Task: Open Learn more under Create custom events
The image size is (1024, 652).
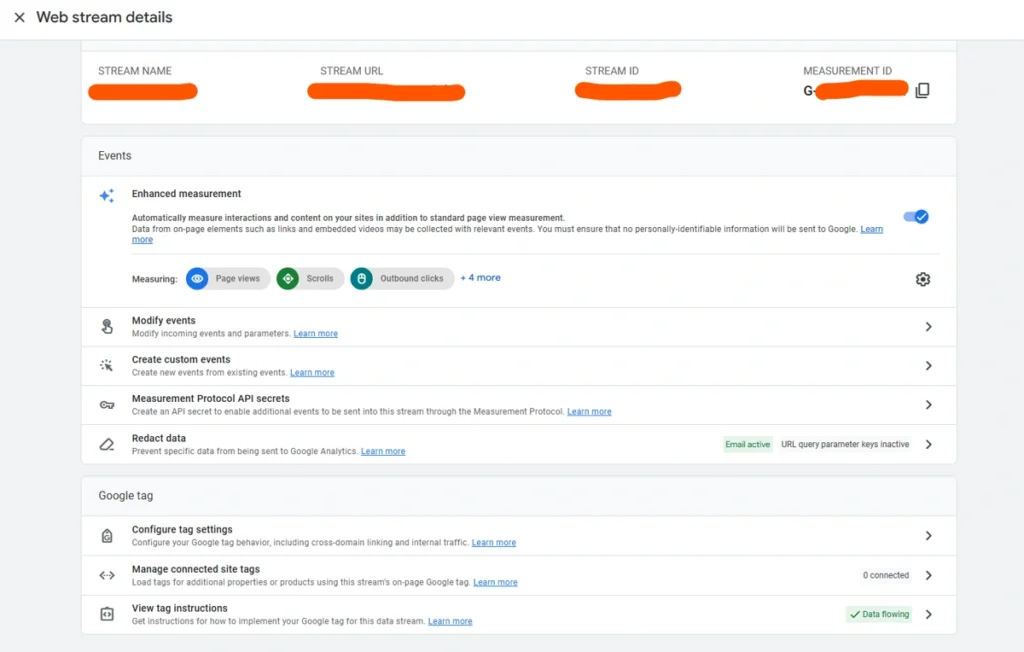Action: (x=312, y=372)
